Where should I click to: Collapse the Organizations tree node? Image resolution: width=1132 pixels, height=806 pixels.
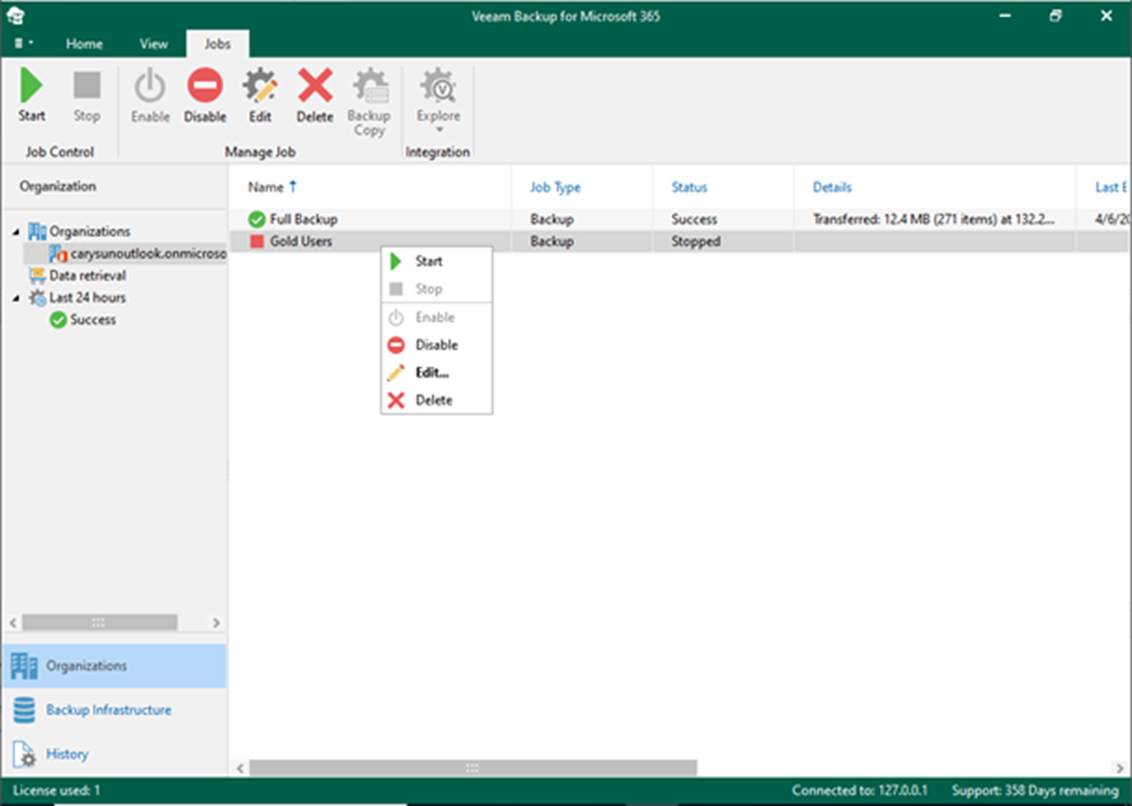coord(16,232)
